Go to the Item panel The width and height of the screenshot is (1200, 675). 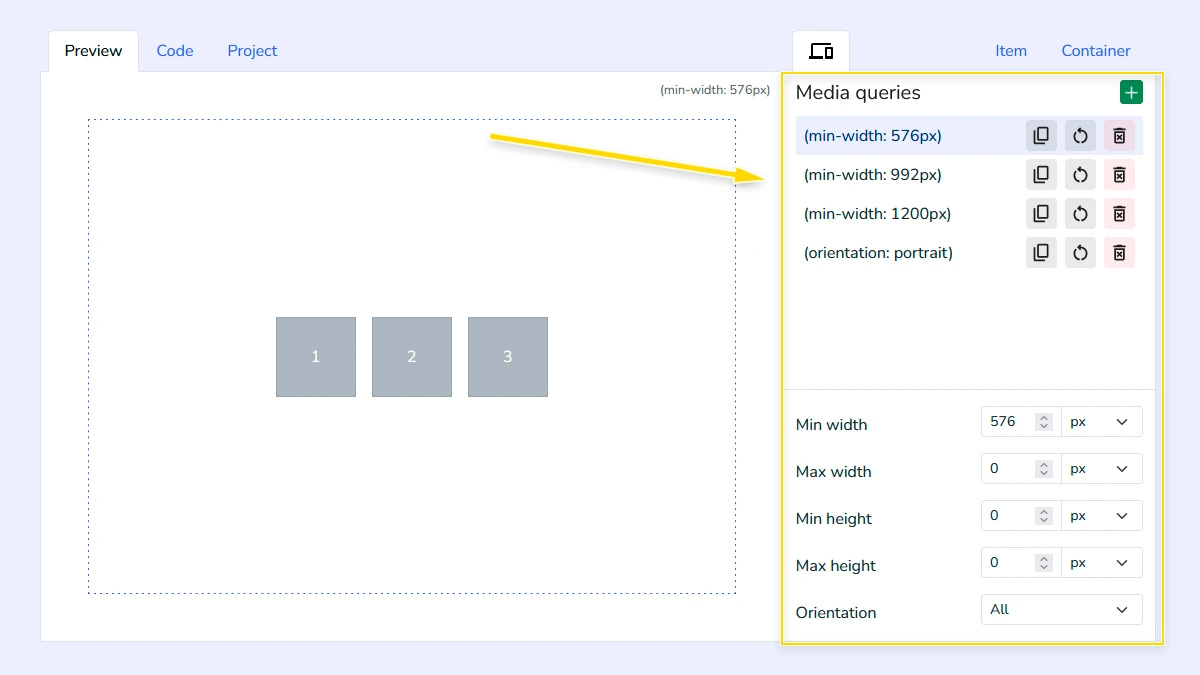pos(1011,50)
